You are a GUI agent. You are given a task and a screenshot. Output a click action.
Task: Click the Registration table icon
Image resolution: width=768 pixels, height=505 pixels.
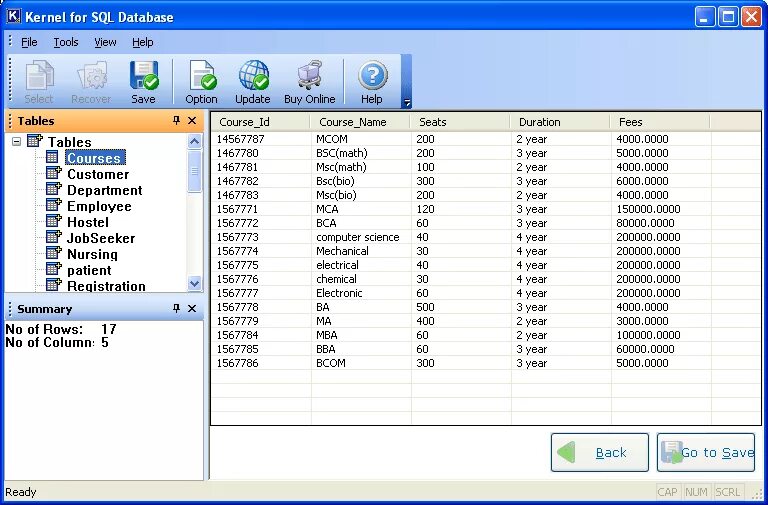coord(53,285)
